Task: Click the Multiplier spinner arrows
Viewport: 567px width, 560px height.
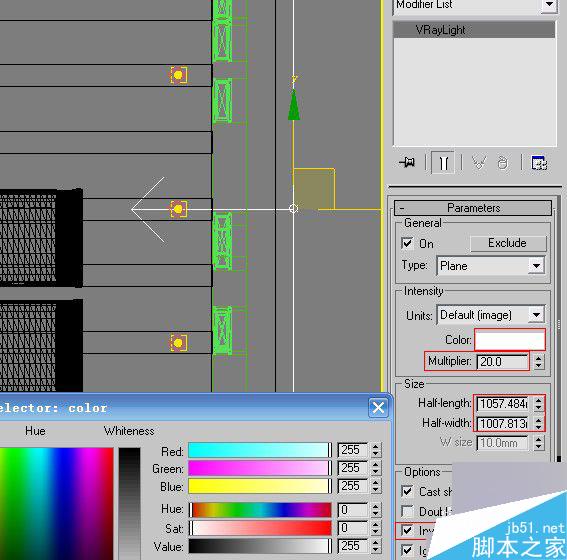Action: click(x=538, y=362)
